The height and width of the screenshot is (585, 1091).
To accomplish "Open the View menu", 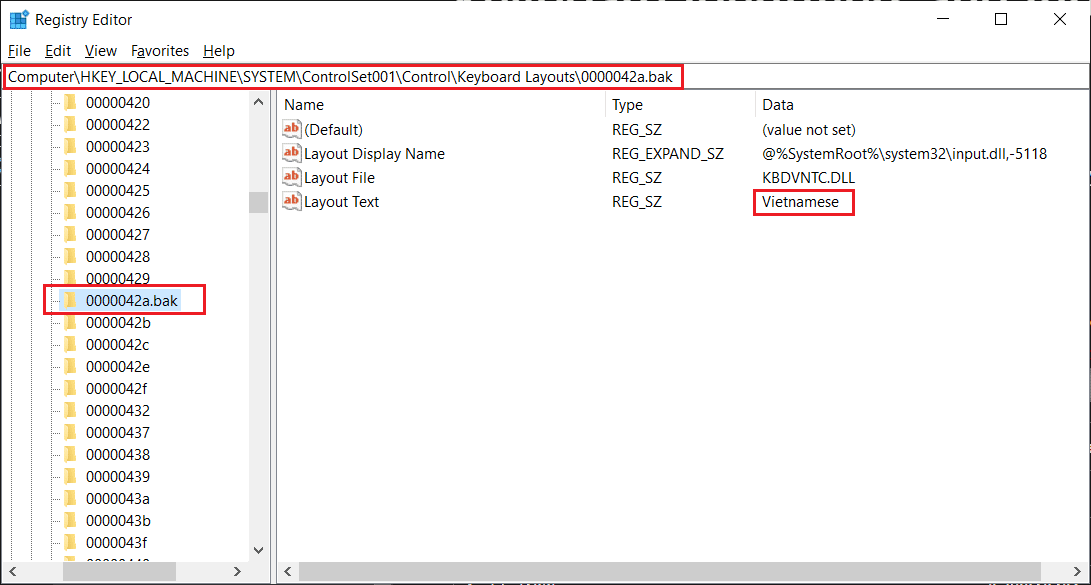I will [101, 51].
